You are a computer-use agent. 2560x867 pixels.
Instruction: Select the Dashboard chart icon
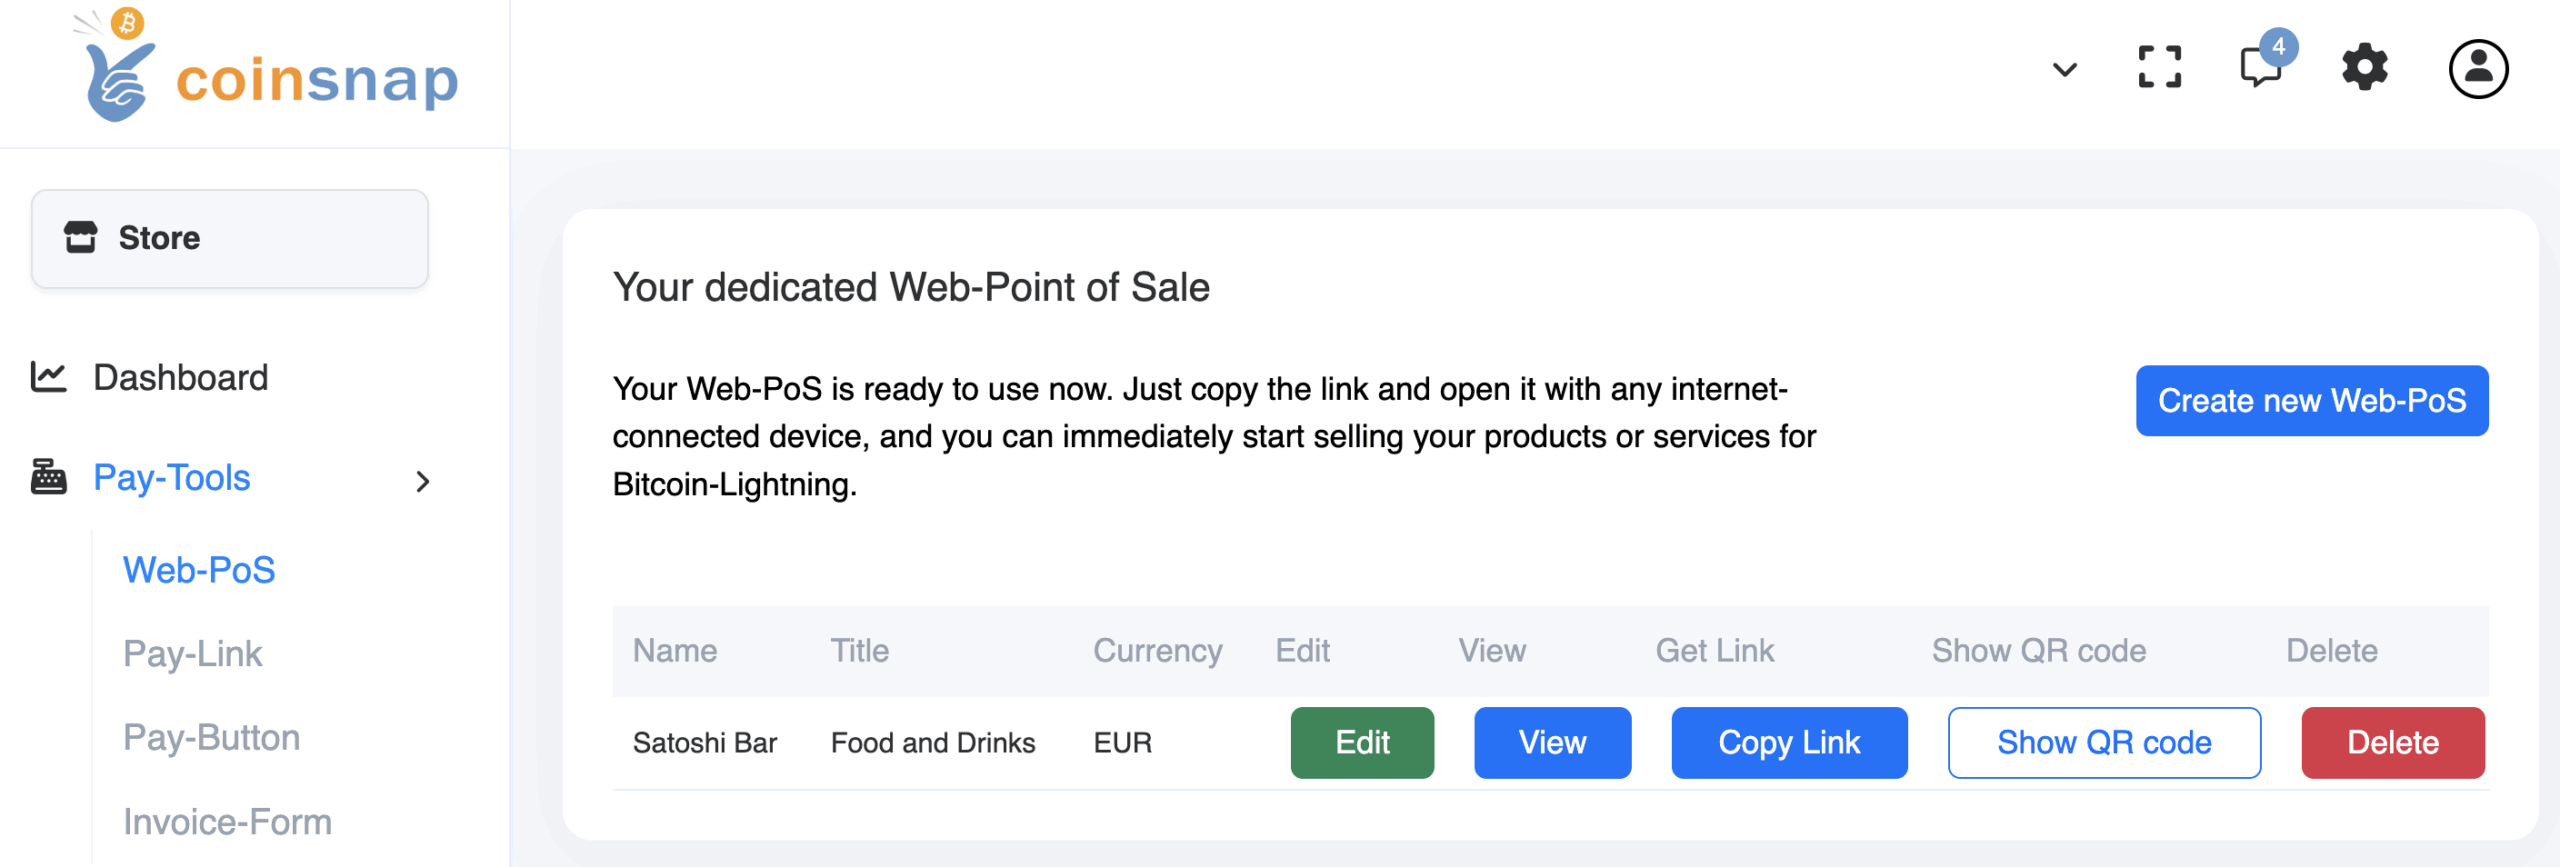tap(47, 377)
